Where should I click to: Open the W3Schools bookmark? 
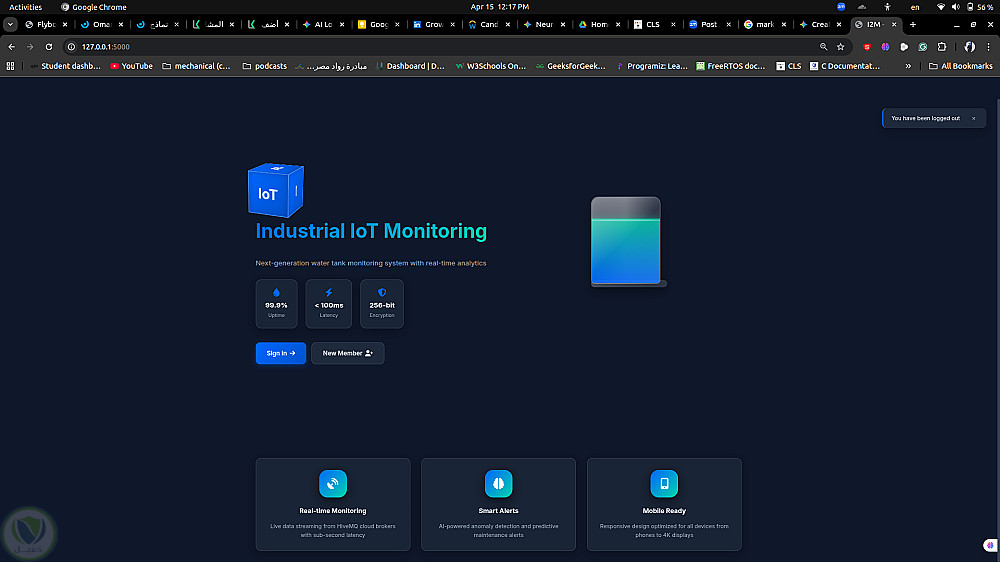[x=490, y=66]
